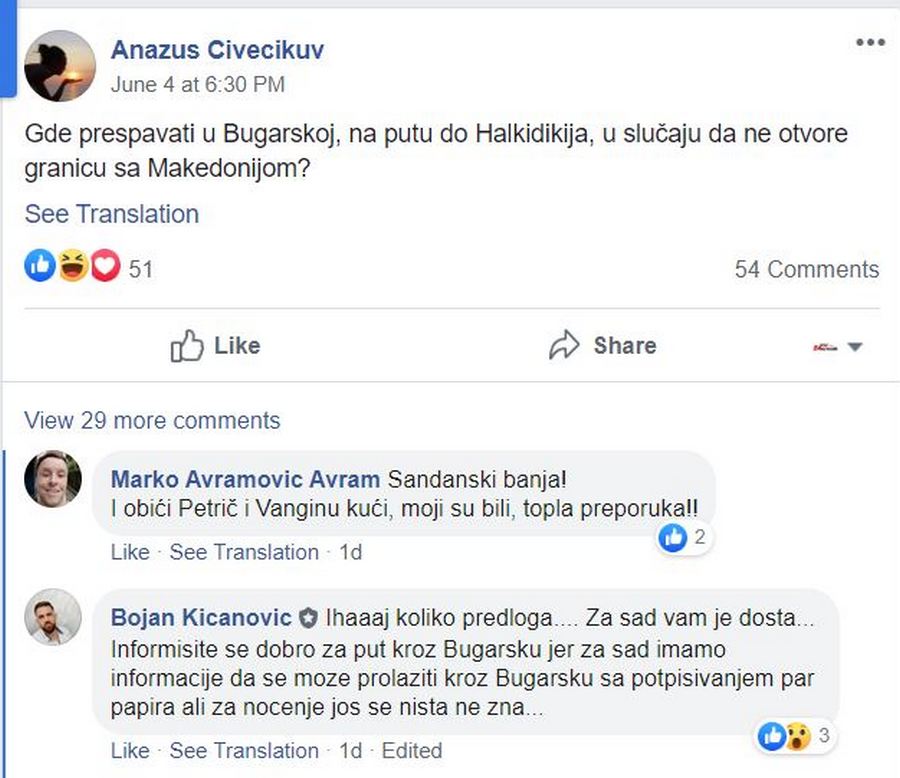Click the group admin shield badge by Bojan

308,616
